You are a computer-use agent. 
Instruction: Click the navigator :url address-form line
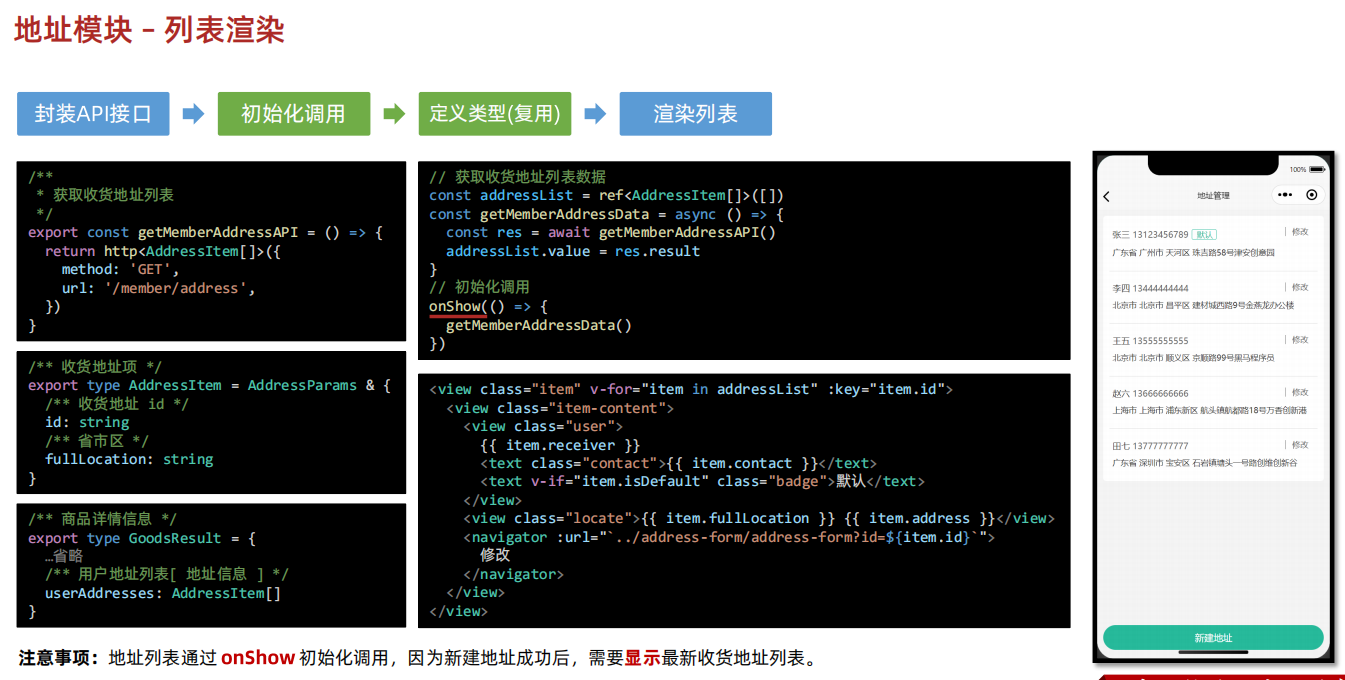(729, 537)
